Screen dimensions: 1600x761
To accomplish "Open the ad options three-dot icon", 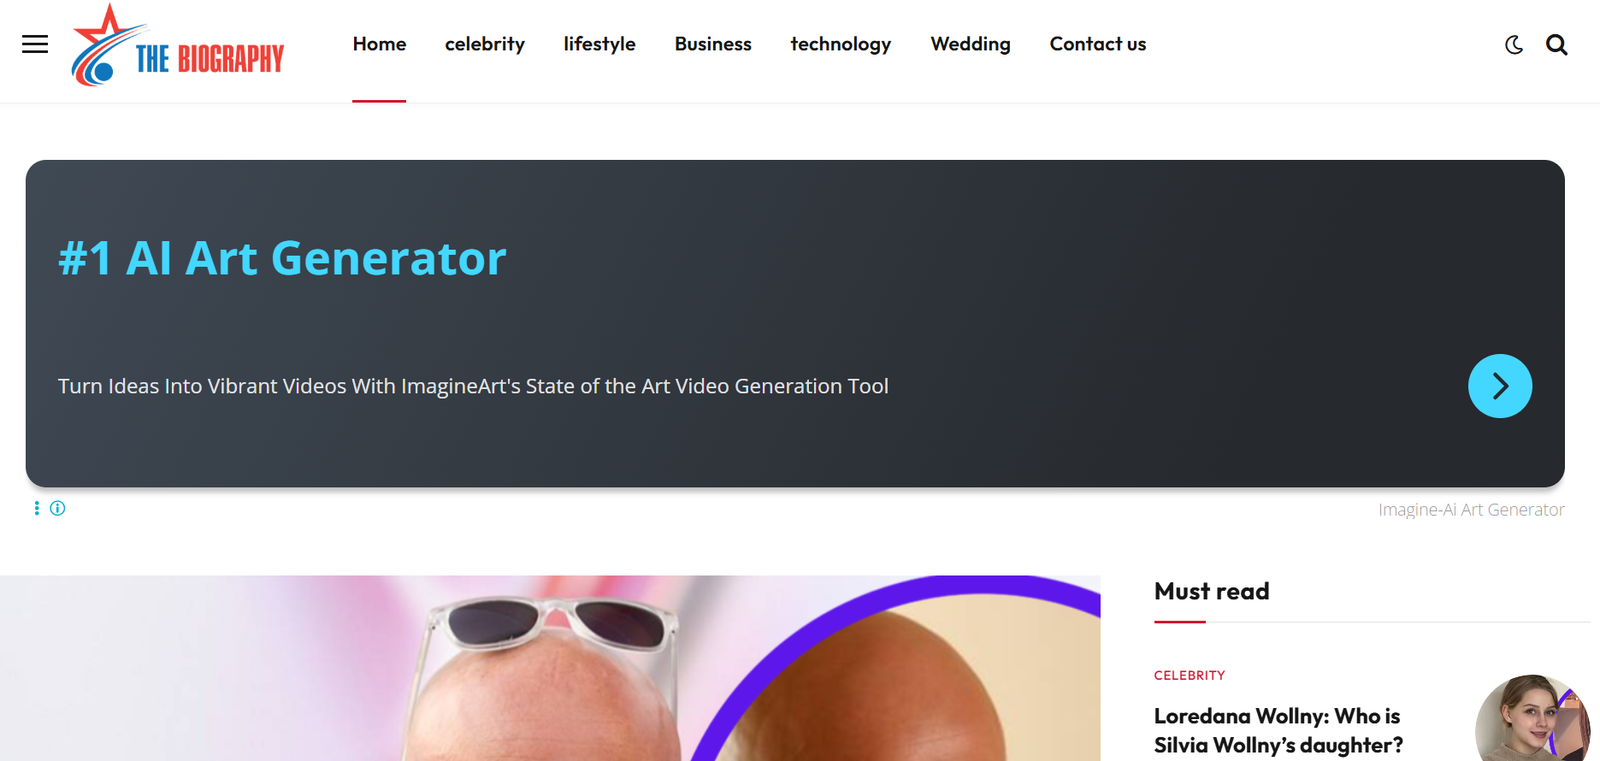I will [x=37, y=508].
